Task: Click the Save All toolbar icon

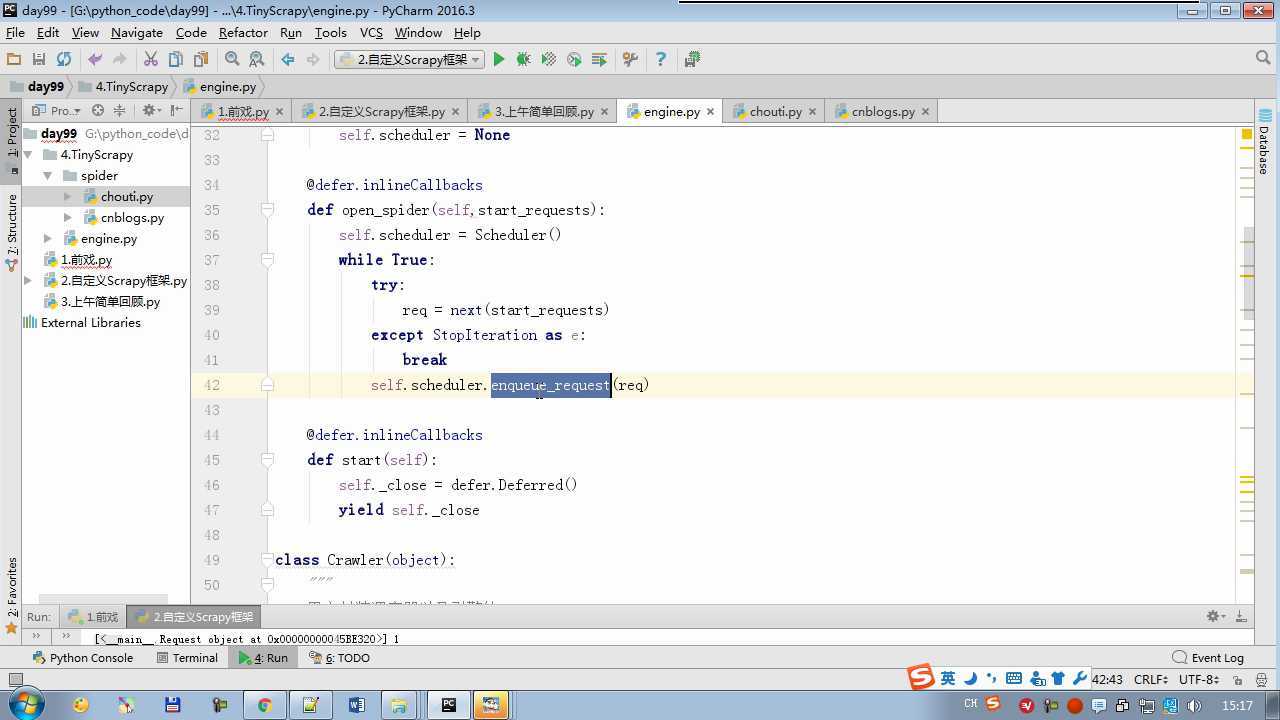Action: coord(39,60)
